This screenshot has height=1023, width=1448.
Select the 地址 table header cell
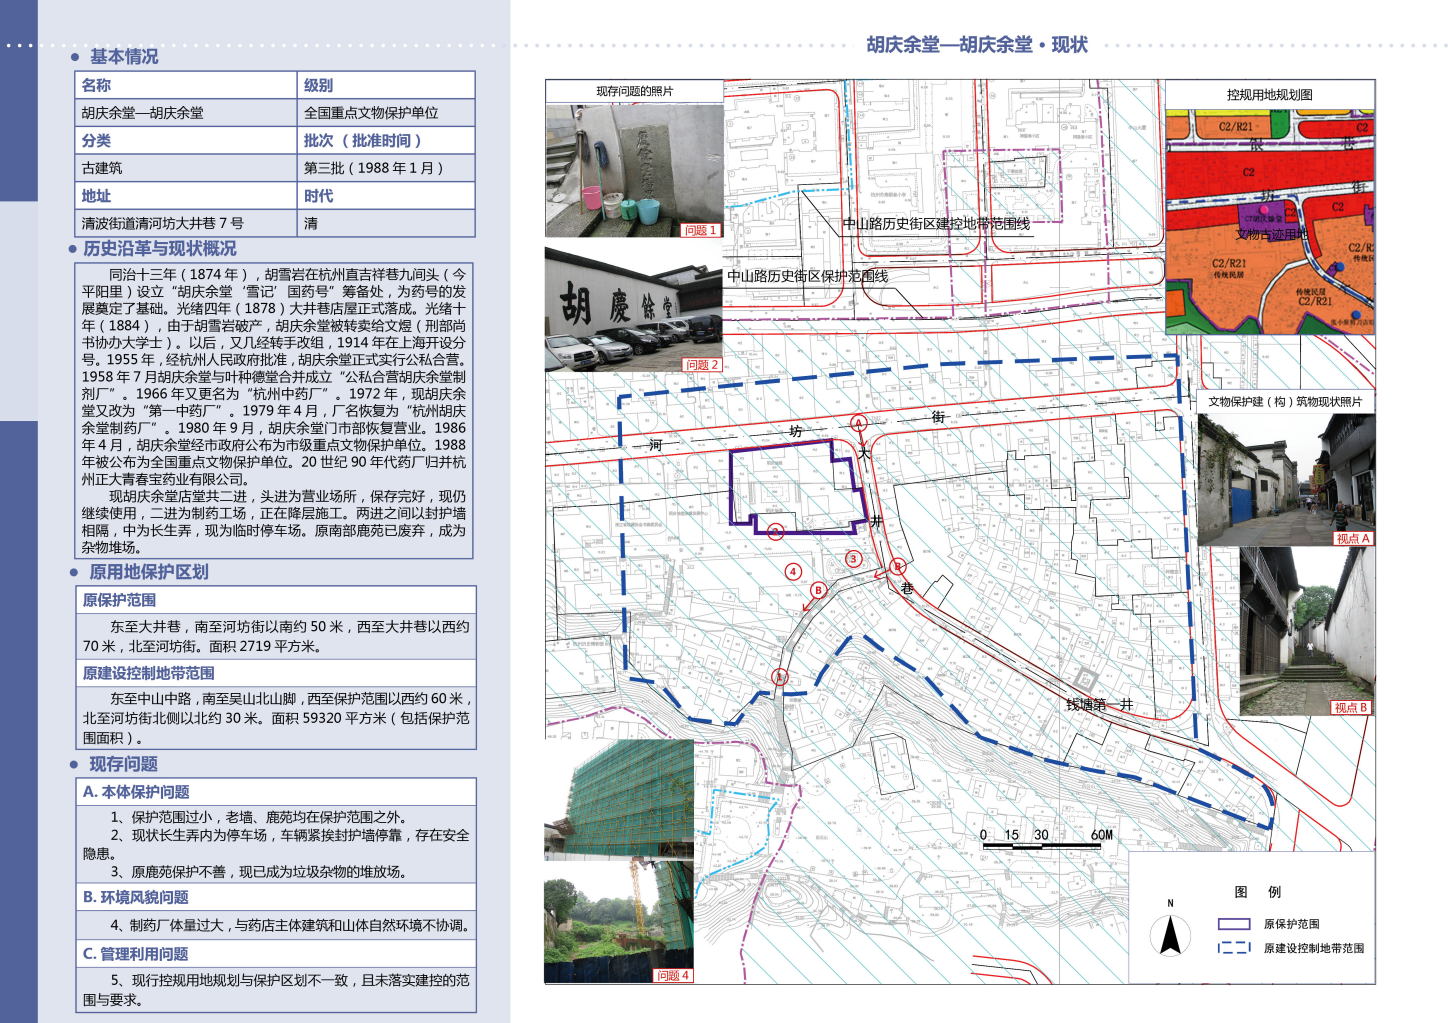(x=186, y=196)
